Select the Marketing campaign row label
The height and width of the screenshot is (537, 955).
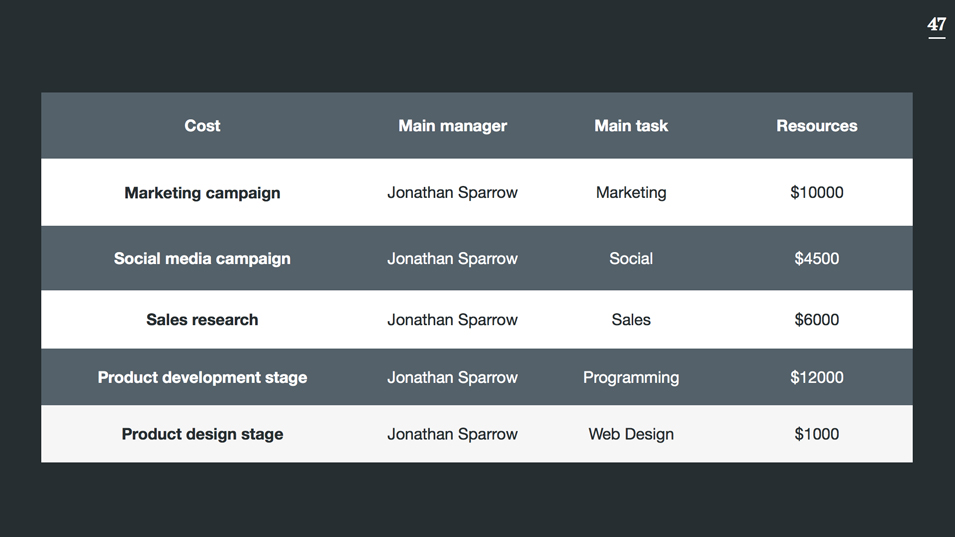(202, 193)
